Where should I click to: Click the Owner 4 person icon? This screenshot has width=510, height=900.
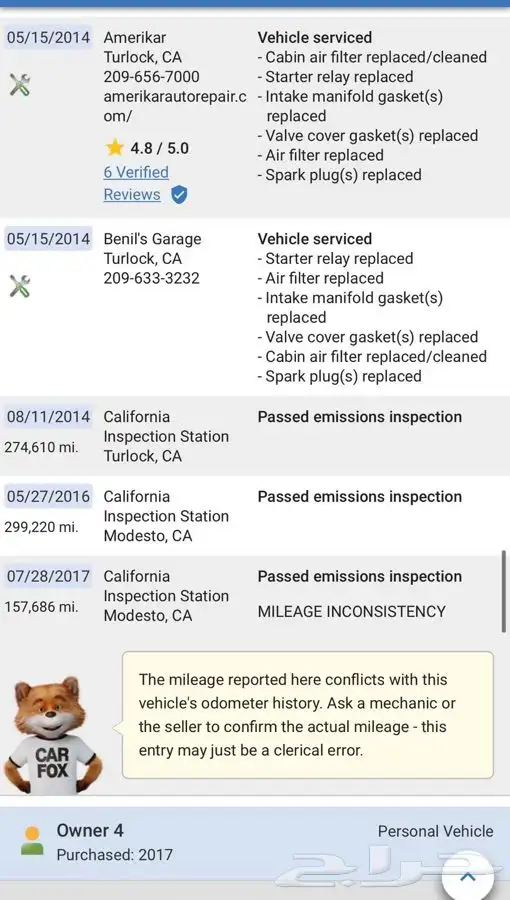pos(32,841)
